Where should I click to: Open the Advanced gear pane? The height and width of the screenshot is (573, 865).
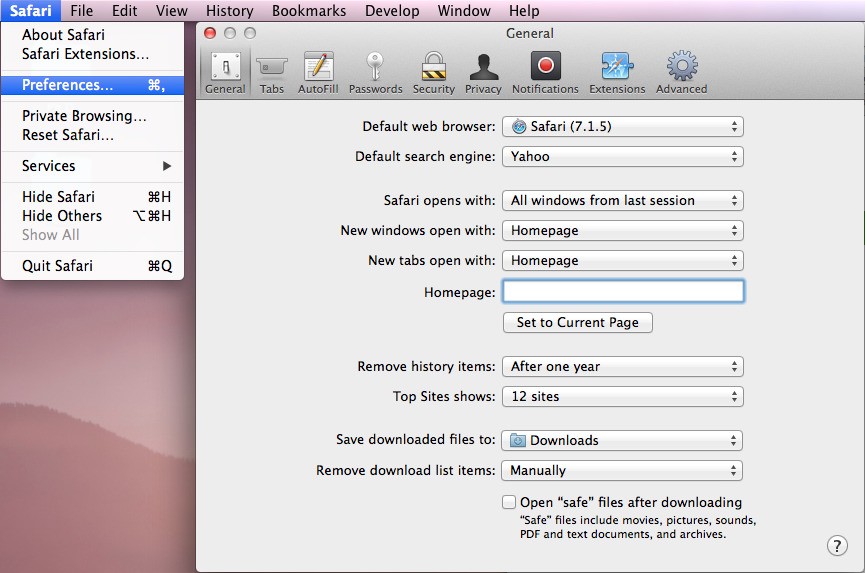pos(681,73)
